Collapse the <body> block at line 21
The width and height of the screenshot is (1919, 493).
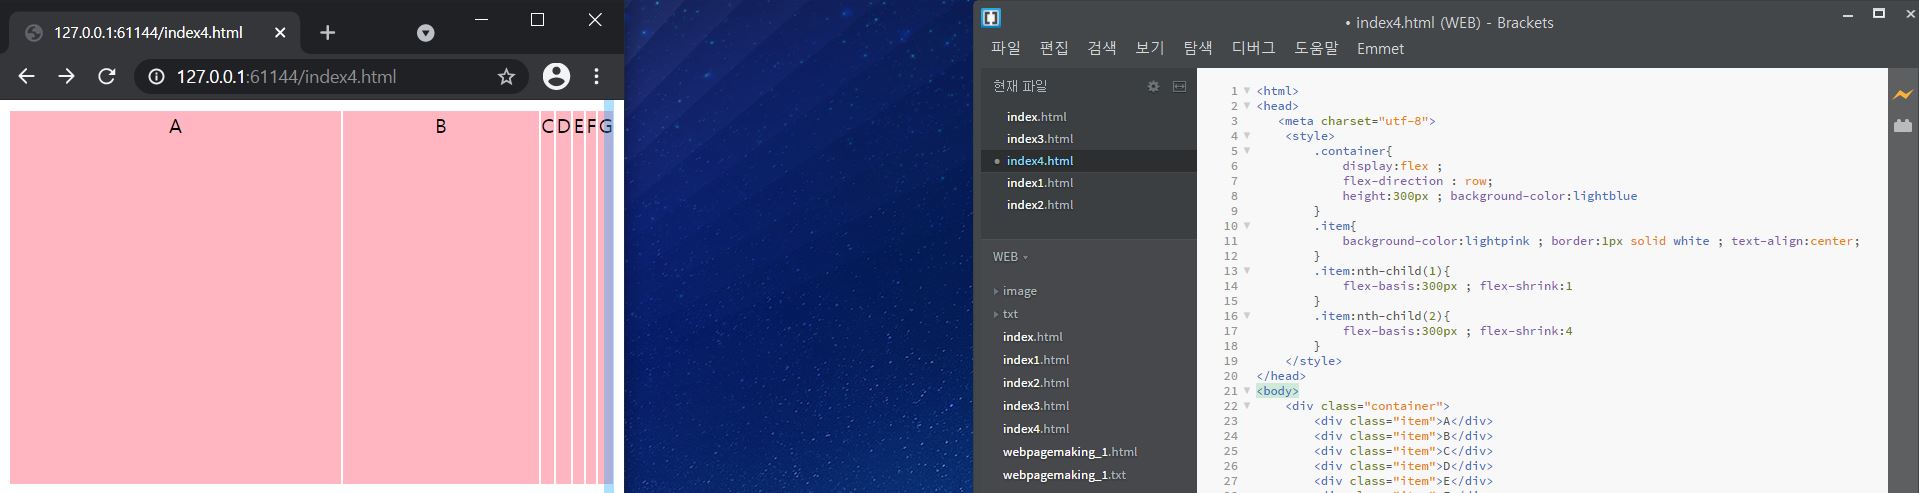click(1247, 391)
